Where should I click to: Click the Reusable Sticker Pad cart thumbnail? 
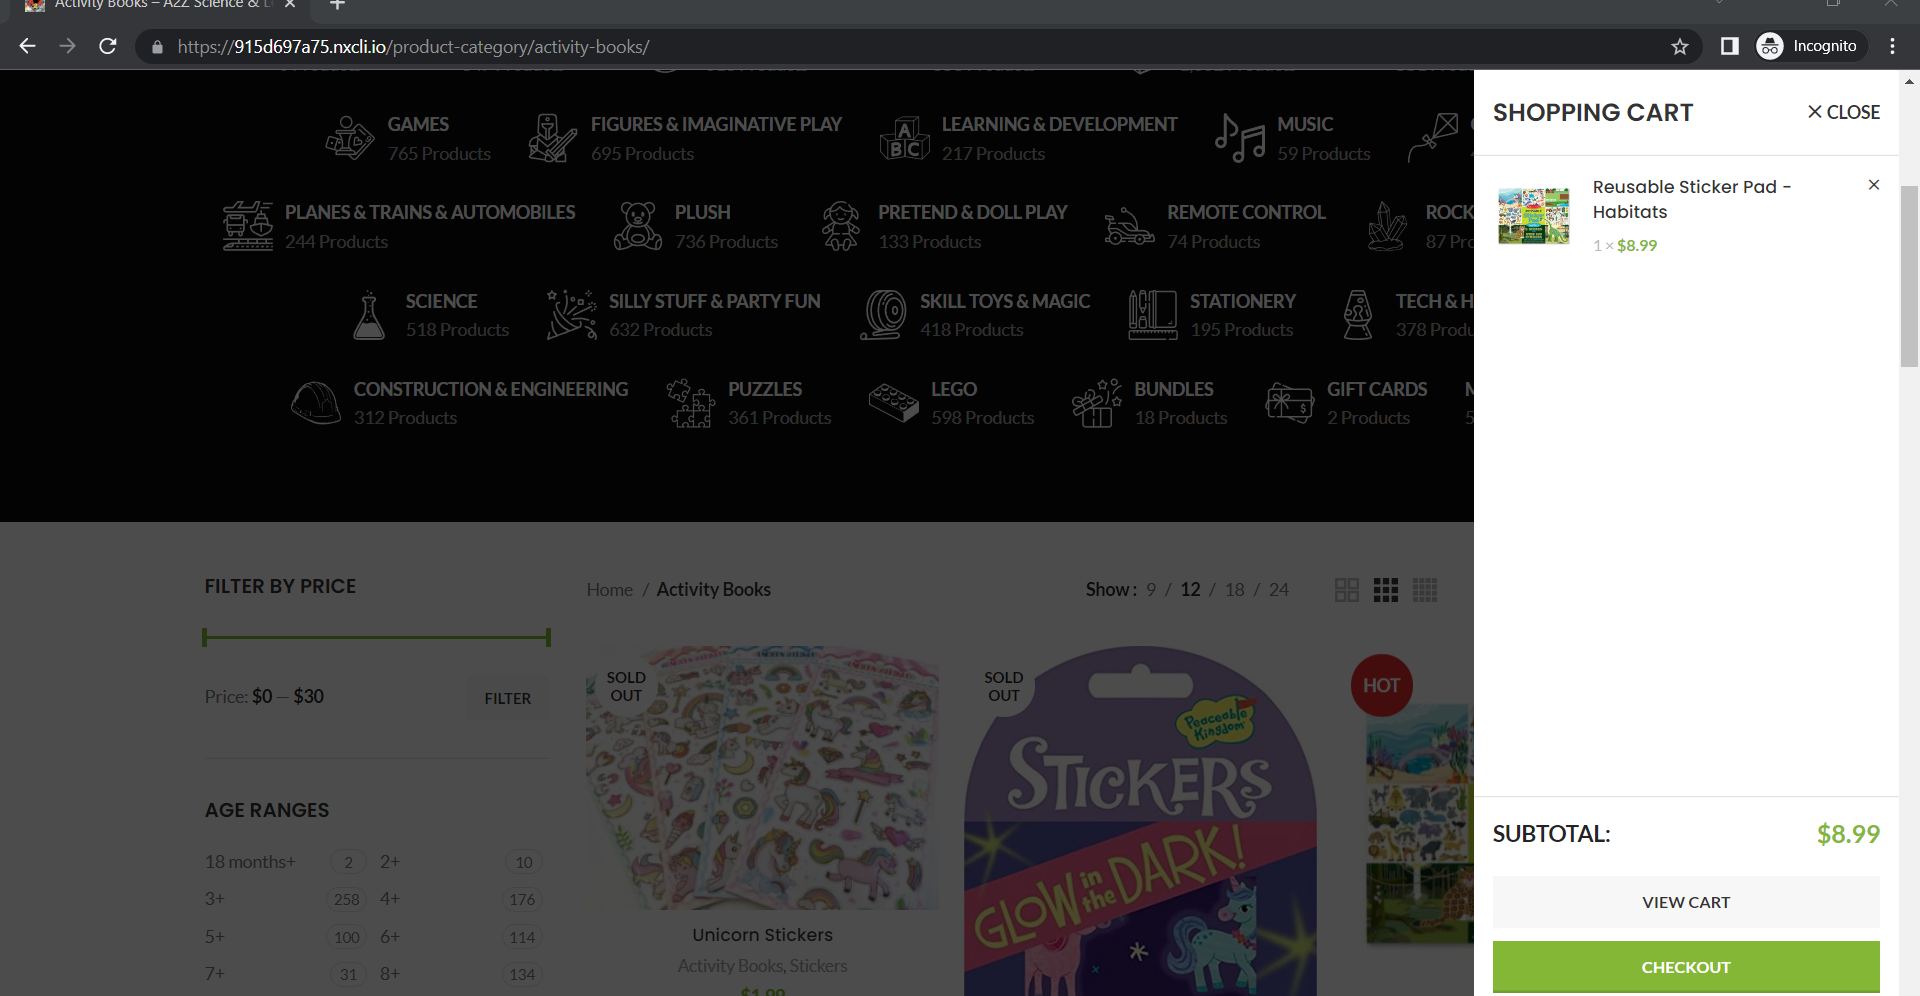point(1534,215)
